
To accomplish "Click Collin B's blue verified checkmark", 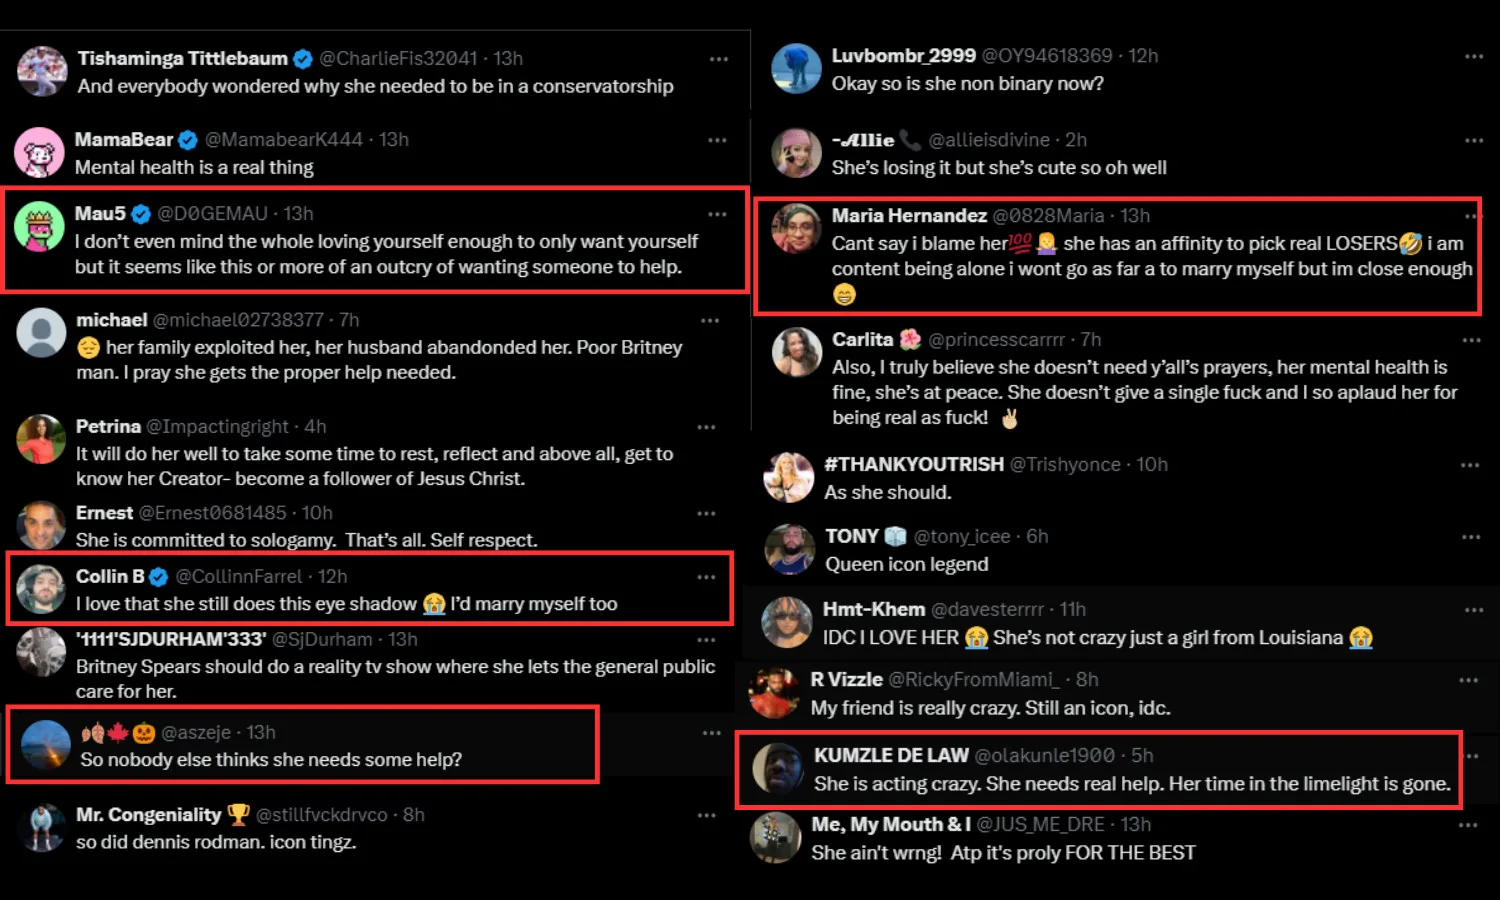I will point(159,577).
